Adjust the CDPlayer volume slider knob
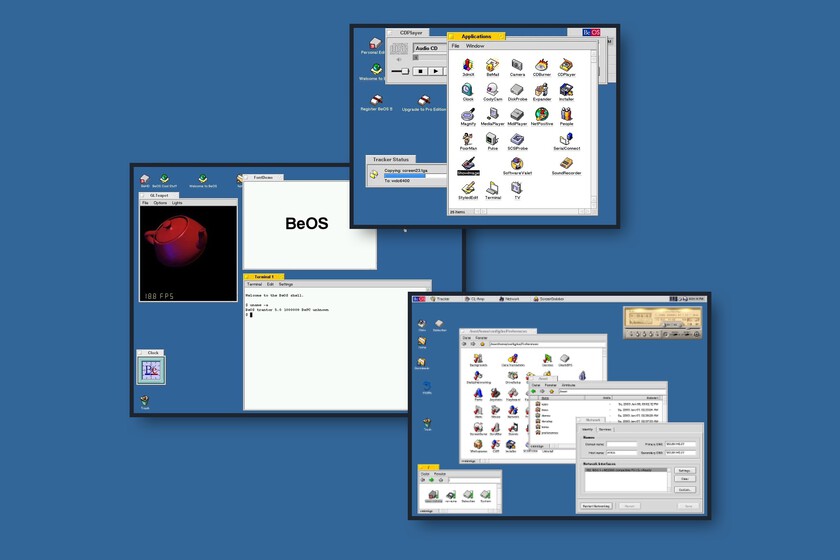The height and width of the screenshot is (560, 840). [406, 71]
